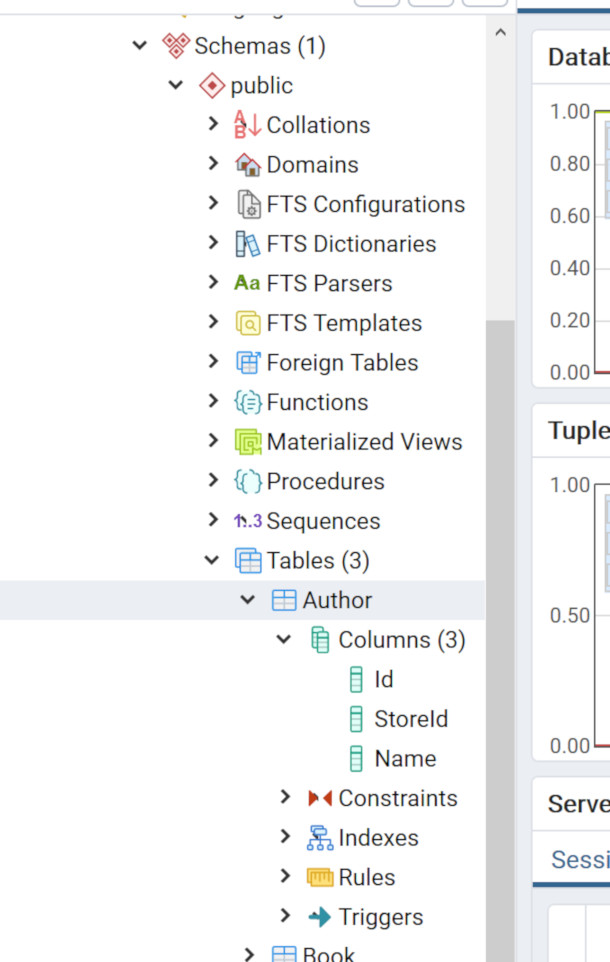Click the FTS Dictionaries books icon
The width and height of the screenshot is (610, 962).
pyautogui.click(x=247, y=244)
